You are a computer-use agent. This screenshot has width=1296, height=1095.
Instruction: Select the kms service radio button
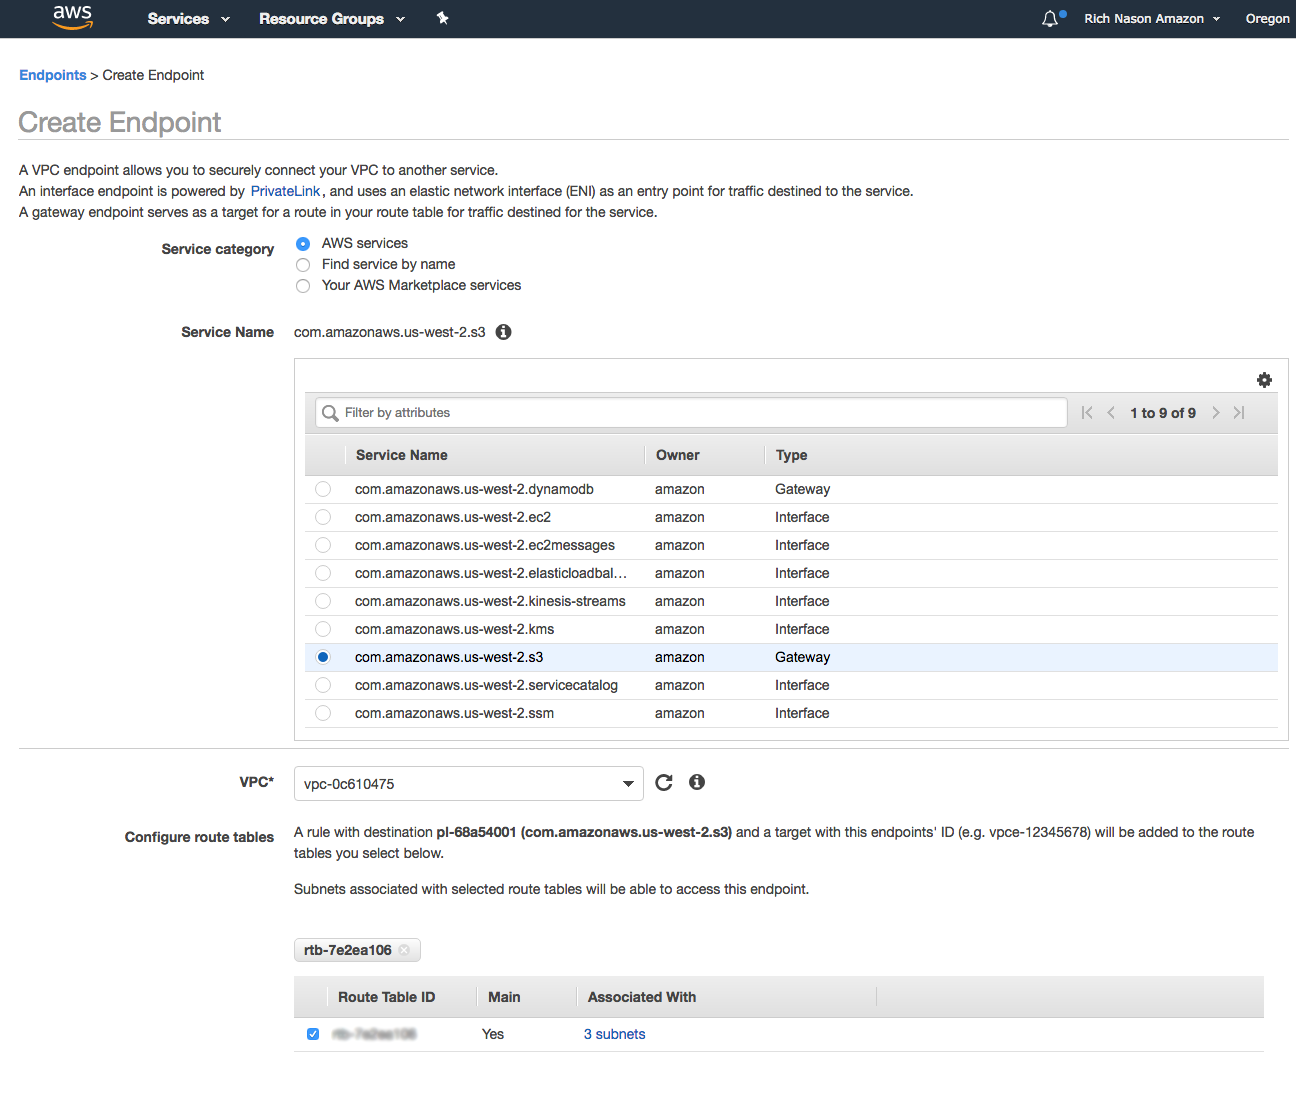[x=323, y=629]
